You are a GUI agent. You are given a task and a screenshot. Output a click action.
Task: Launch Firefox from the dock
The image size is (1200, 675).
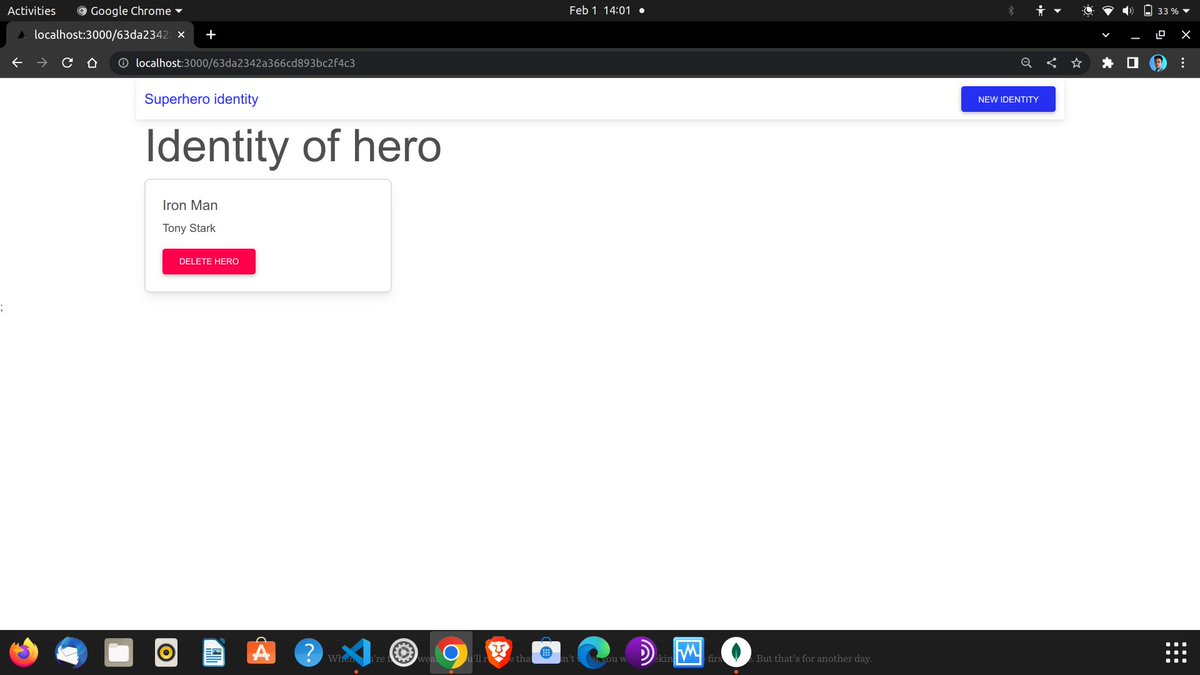click(23, 653)
